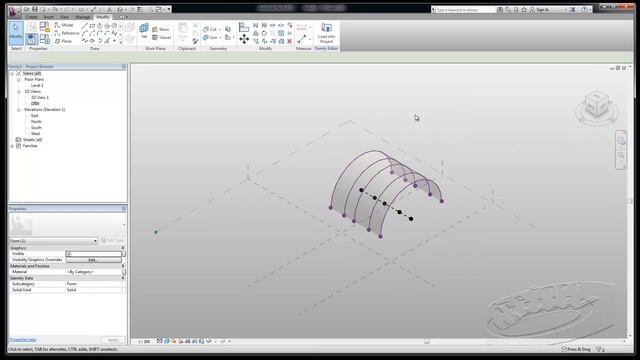Image resolution: width=640 pixels, height=360 pixels.
Task: Save the file from the quick access toolbar
Action: (x=35, y=9)
